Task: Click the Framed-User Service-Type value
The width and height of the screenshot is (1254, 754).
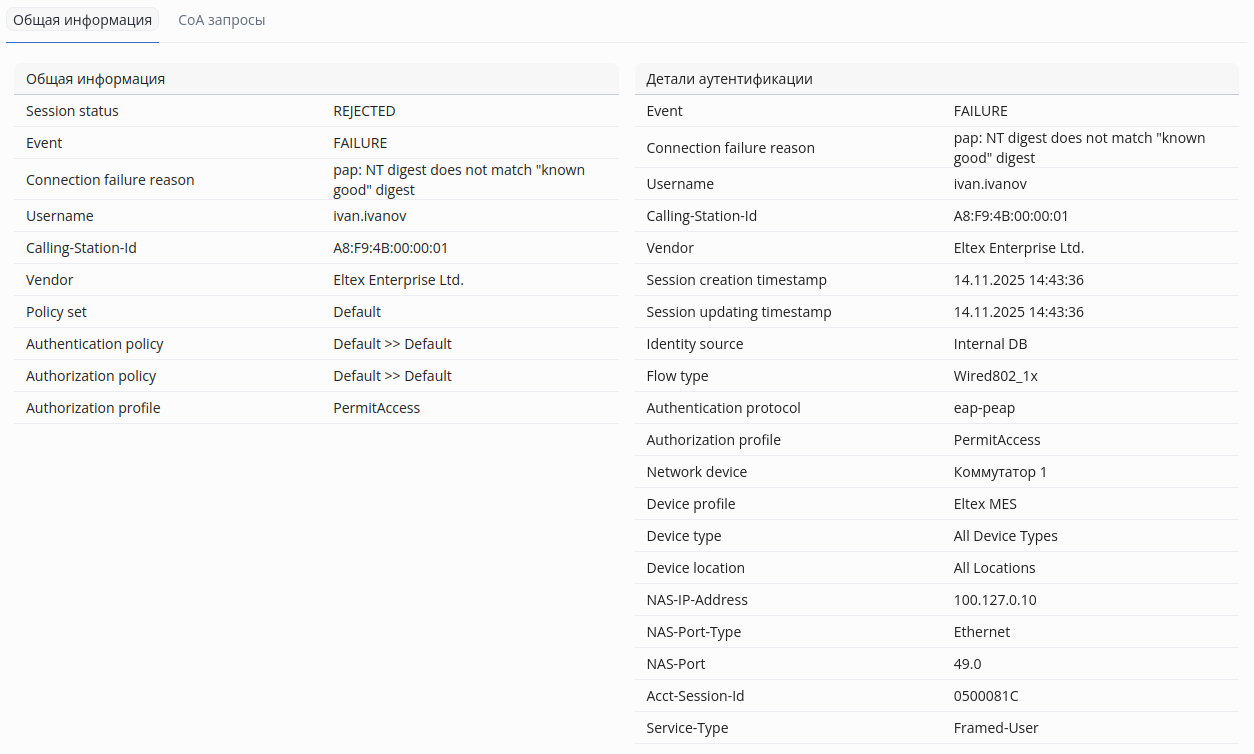Action: [x=996, y=728]
